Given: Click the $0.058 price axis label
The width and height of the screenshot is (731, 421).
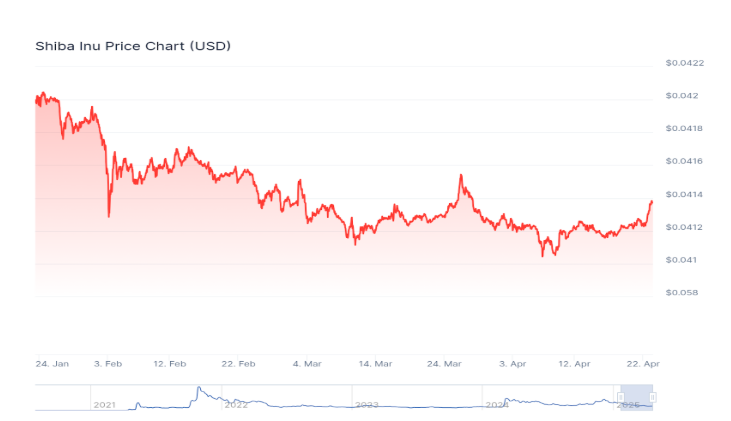Looking at the screenshot, I should pyautogui.click(x=685, y=293).
